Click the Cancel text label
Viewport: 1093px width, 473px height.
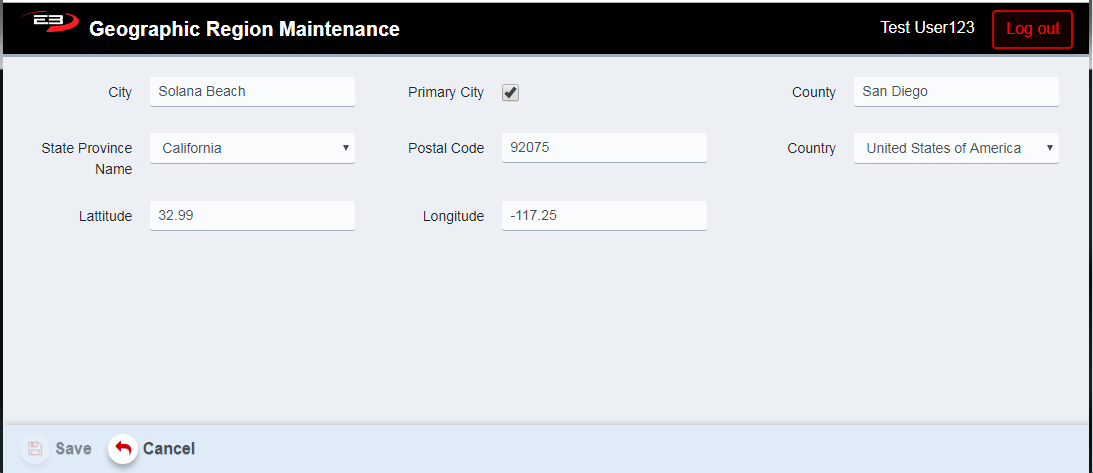click(x=168, y=449)
